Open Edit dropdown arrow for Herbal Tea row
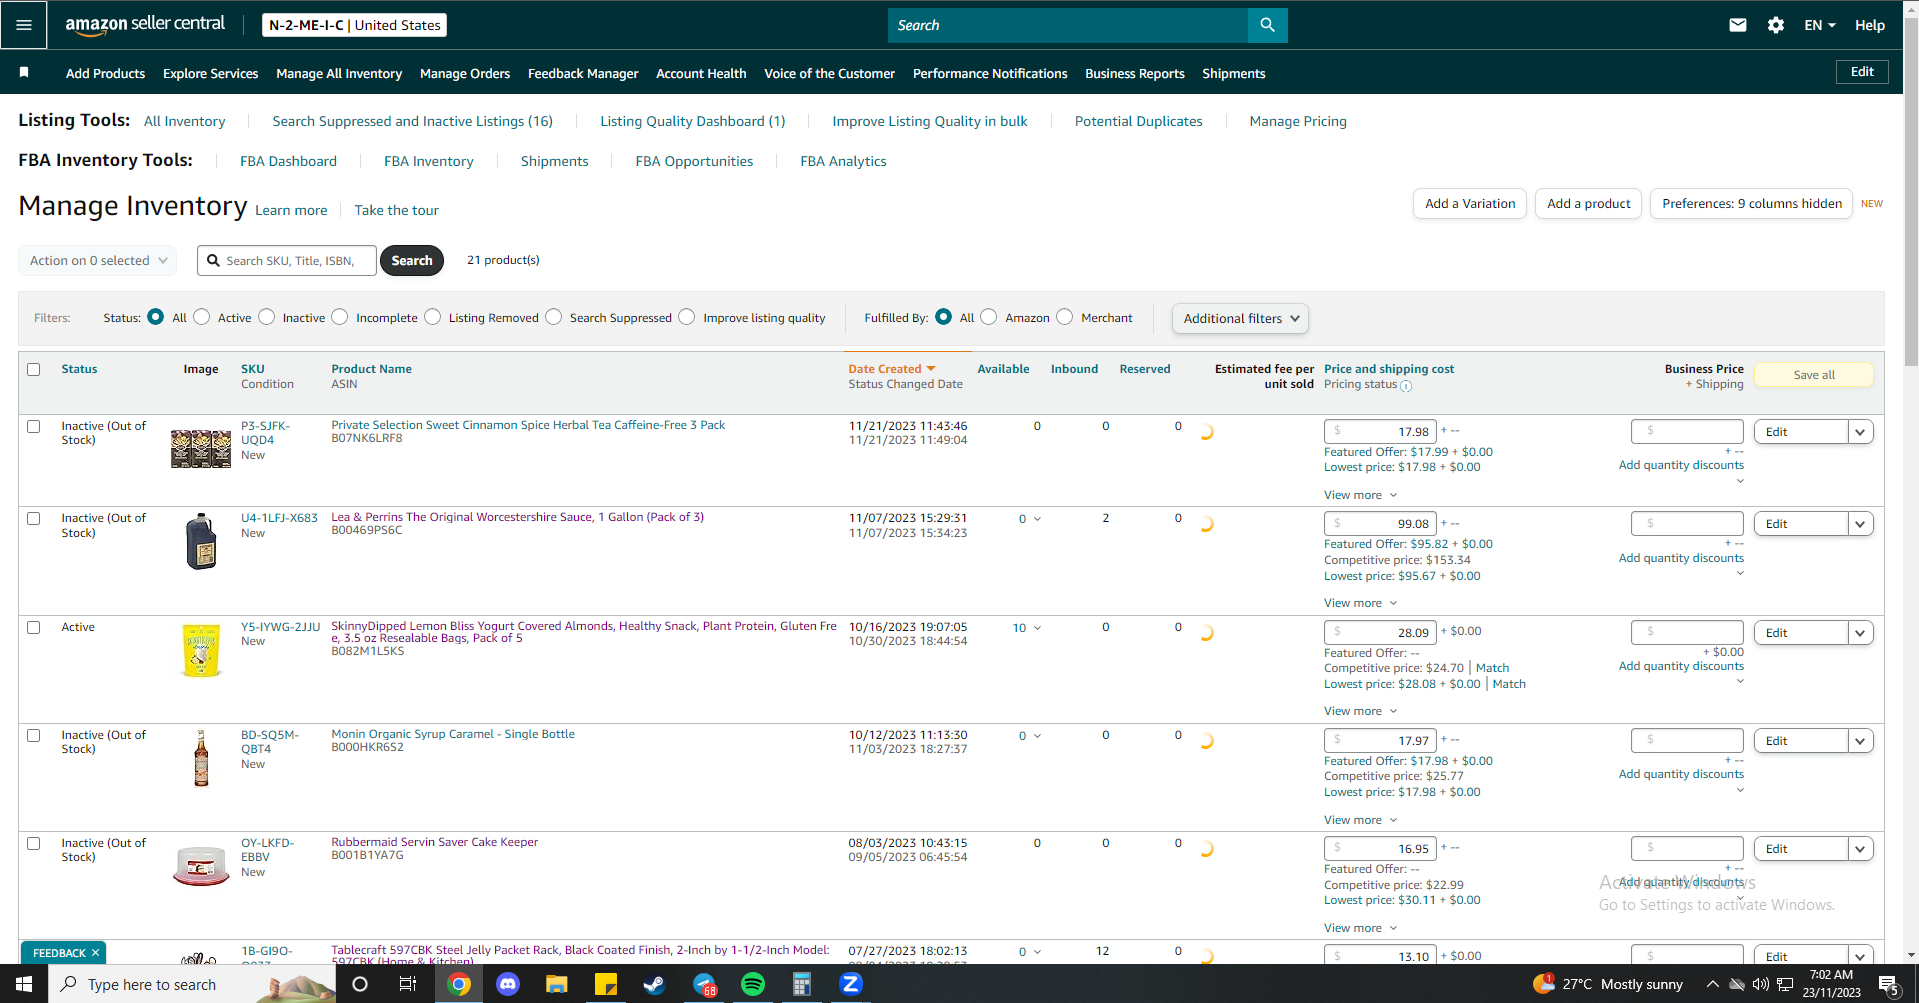 (1860, 432)
